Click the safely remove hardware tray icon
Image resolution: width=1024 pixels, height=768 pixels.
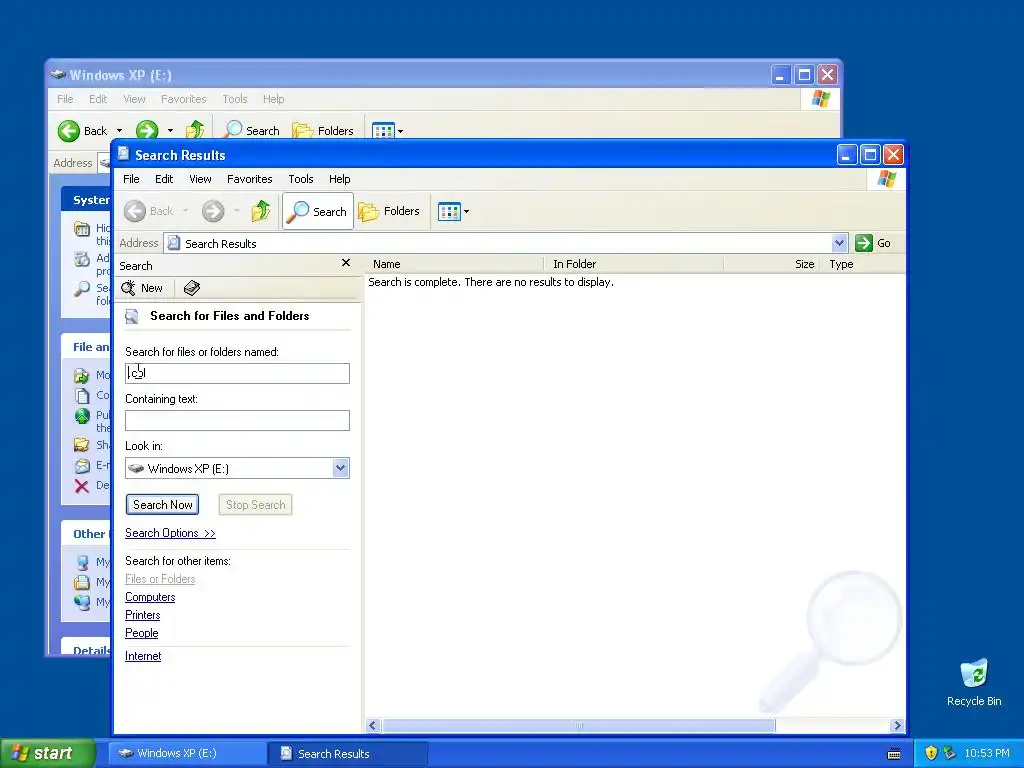click(950, 753)
